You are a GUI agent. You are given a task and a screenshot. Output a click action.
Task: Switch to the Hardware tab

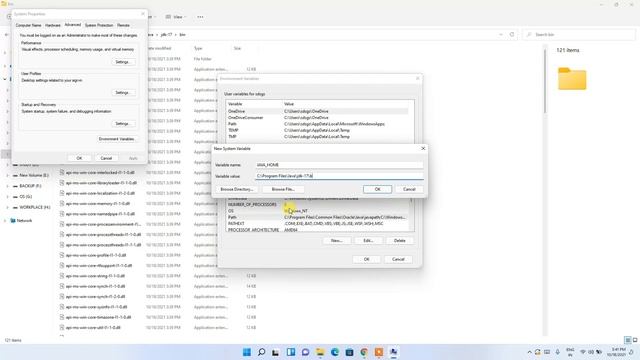click(x=53, y=25)
